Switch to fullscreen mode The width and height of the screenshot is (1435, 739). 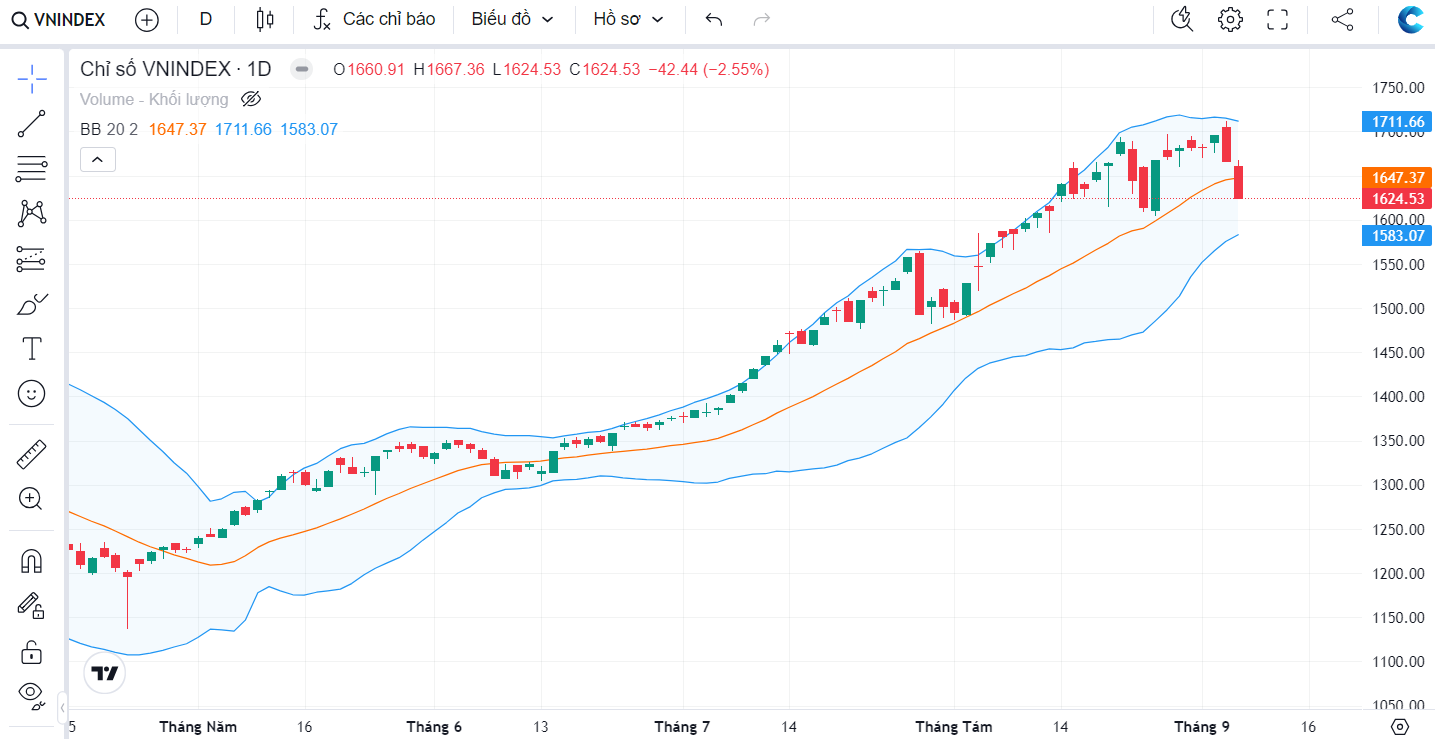tap(1277, 19)
